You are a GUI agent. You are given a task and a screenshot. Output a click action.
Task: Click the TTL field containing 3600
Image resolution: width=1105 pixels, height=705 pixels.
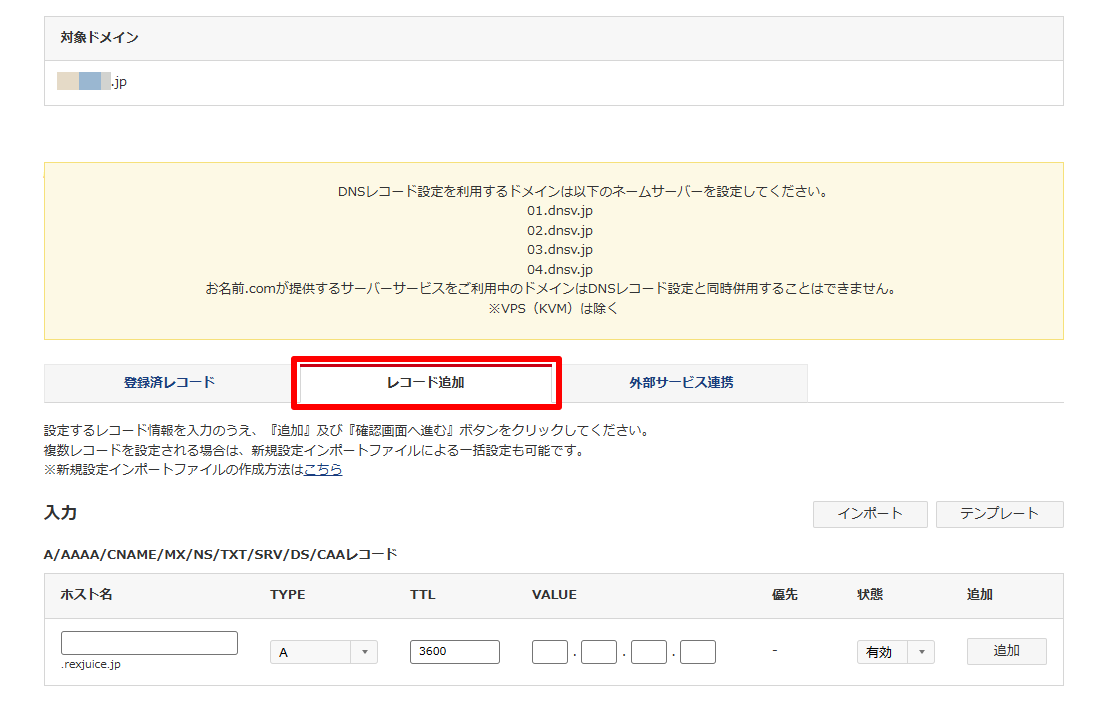[x=454, y=652]
